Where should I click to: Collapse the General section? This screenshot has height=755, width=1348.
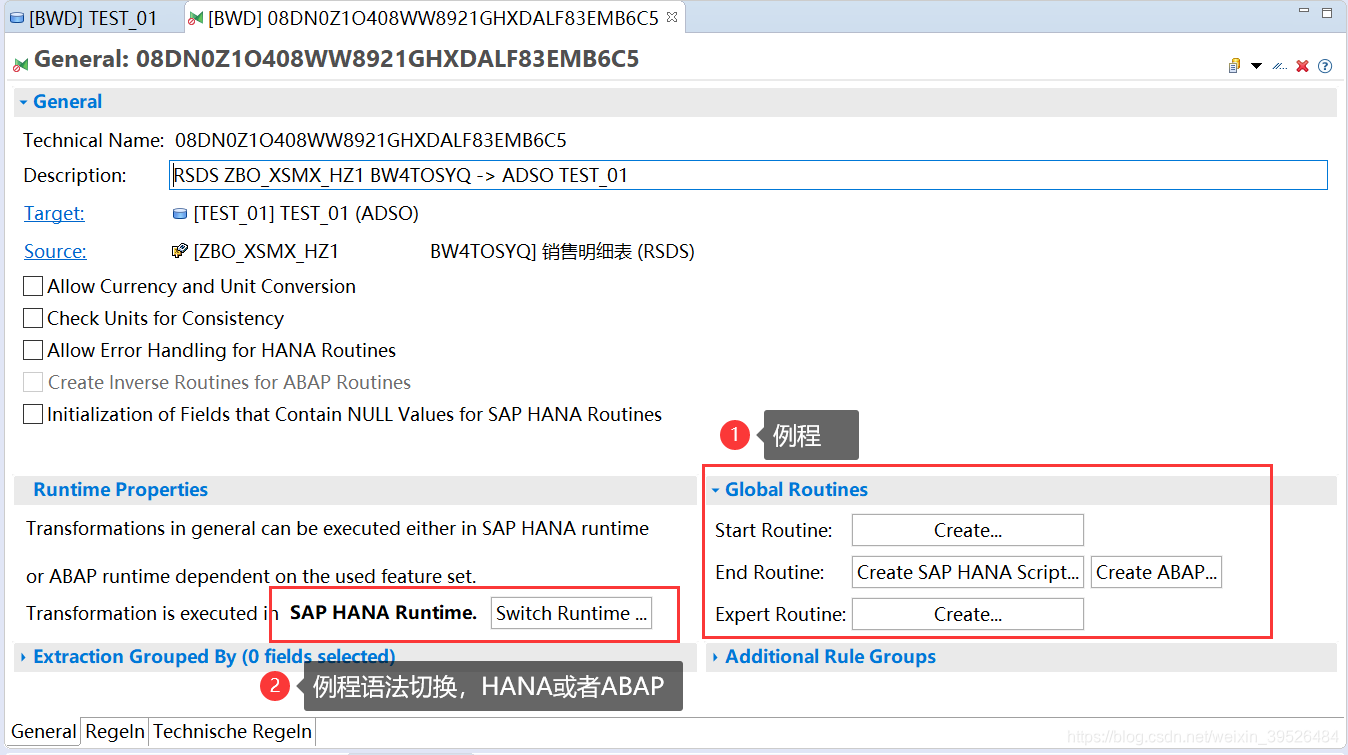coord(22,102)
